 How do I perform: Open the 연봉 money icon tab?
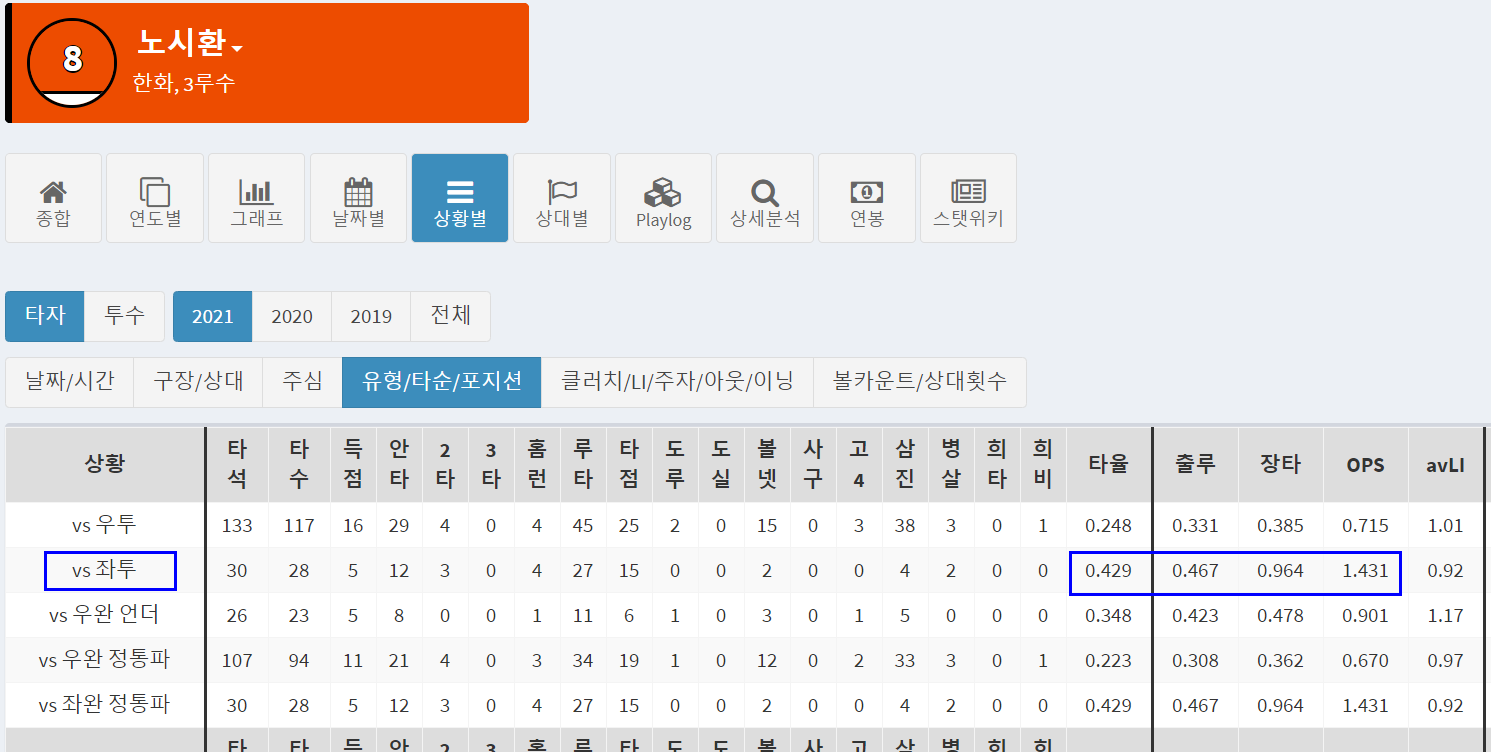[867, 198]
